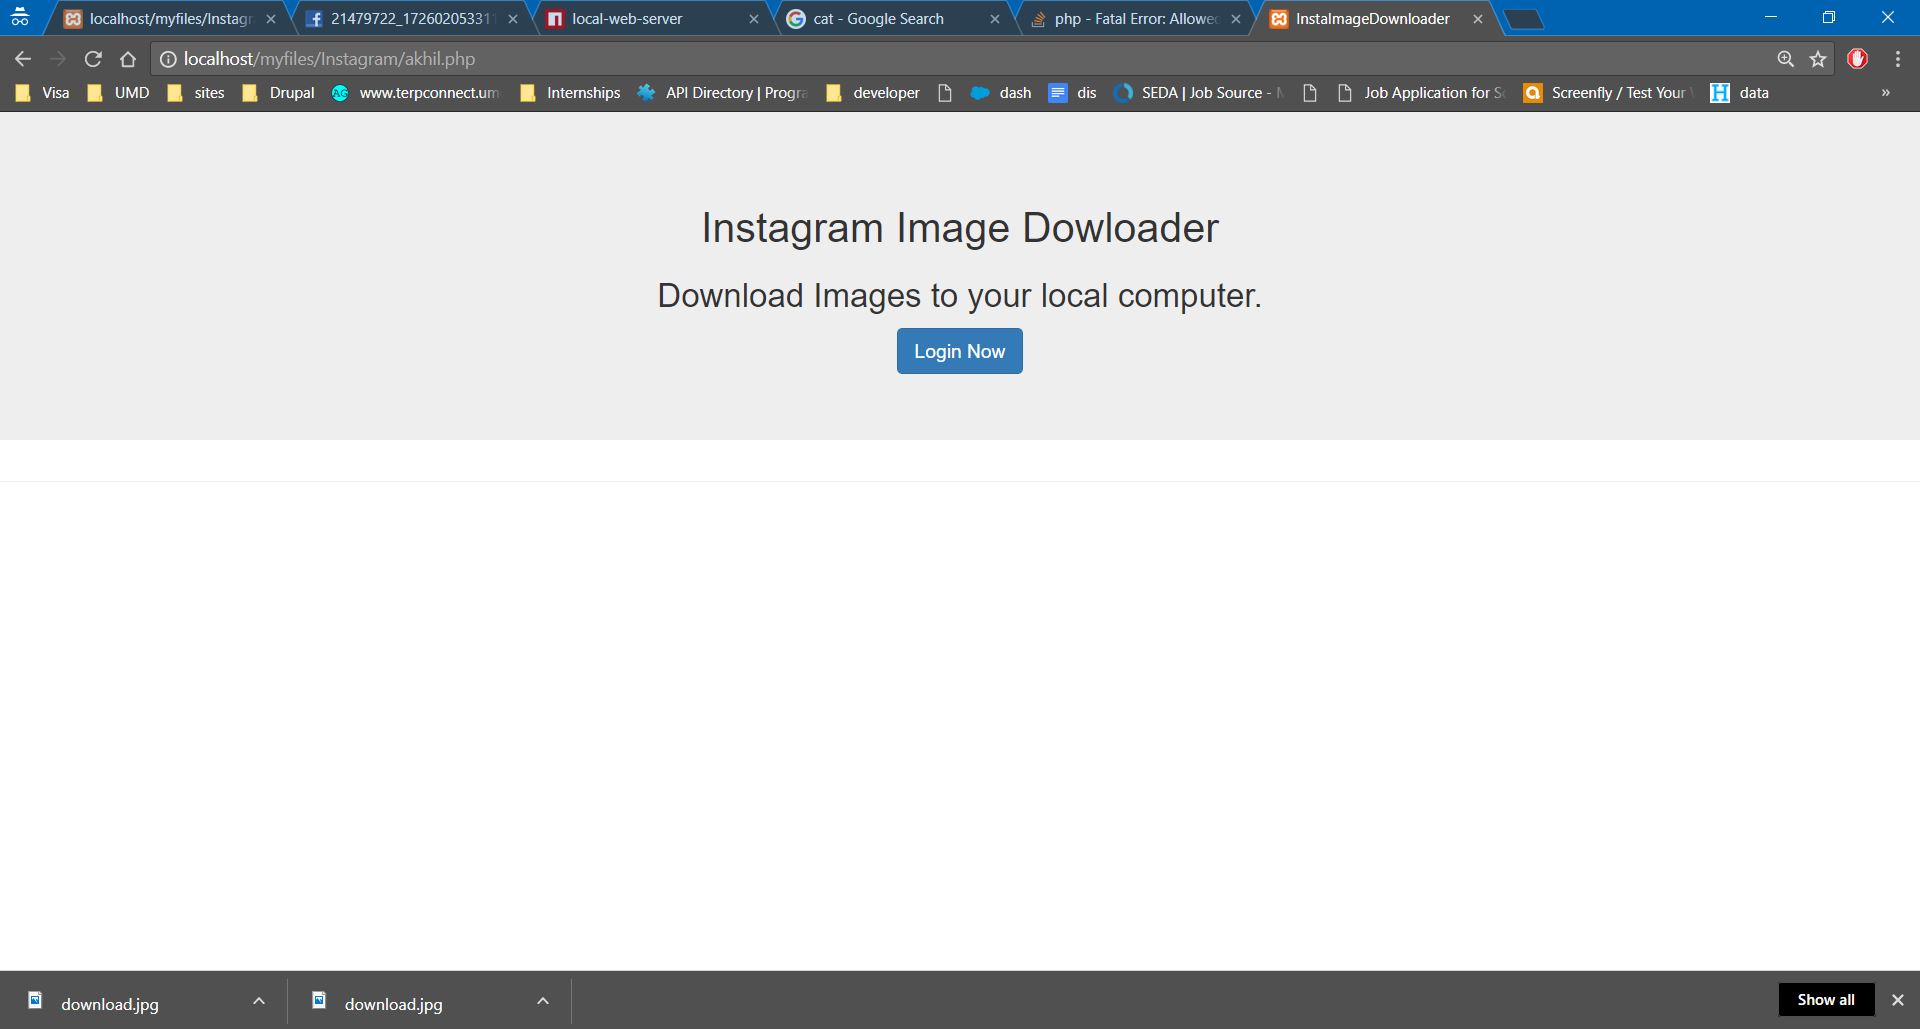Image resolution: width=1920 pixels, height=1029 pixels.
Task: Open the unlabeled page bookmark after SEDA
Action: [x=1310, y=93]
